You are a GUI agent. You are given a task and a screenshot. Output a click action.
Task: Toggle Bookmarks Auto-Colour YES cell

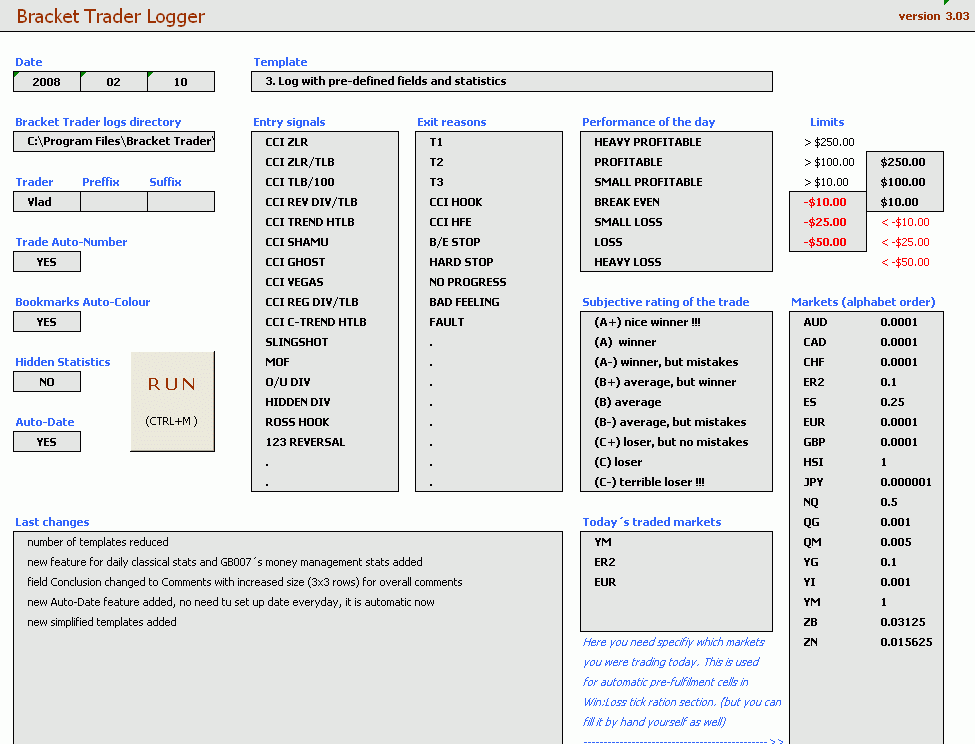point(47,322)
